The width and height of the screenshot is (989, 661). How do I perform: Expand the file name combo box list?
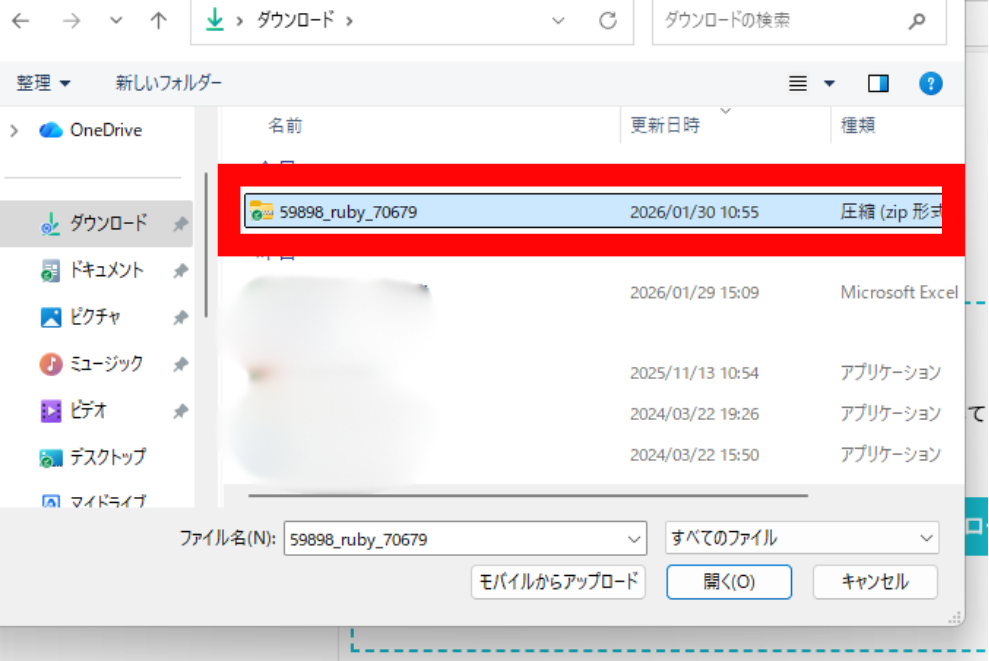coord(634,539)
